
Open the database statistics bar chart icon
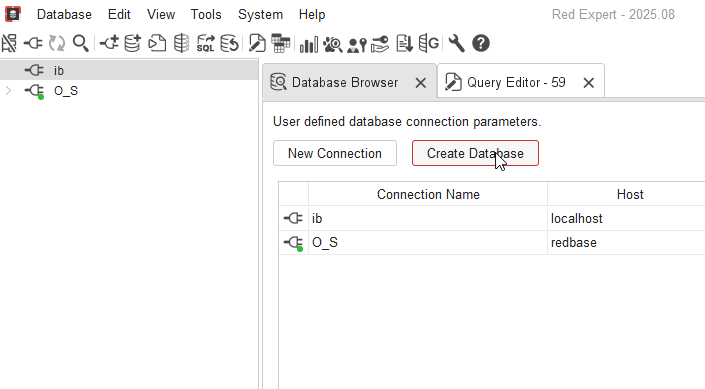click(x=308, y=44)
